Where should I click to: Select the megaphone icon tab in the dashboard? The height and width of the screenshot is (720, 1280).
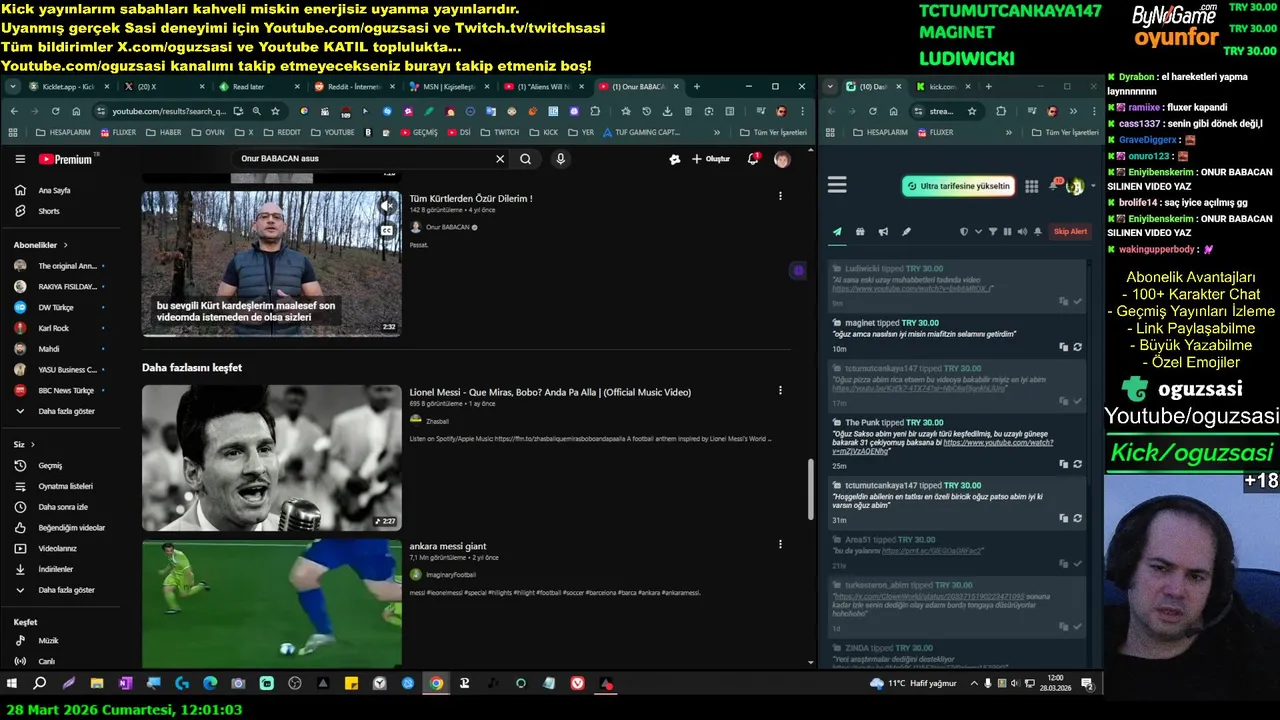coord(883,232)
